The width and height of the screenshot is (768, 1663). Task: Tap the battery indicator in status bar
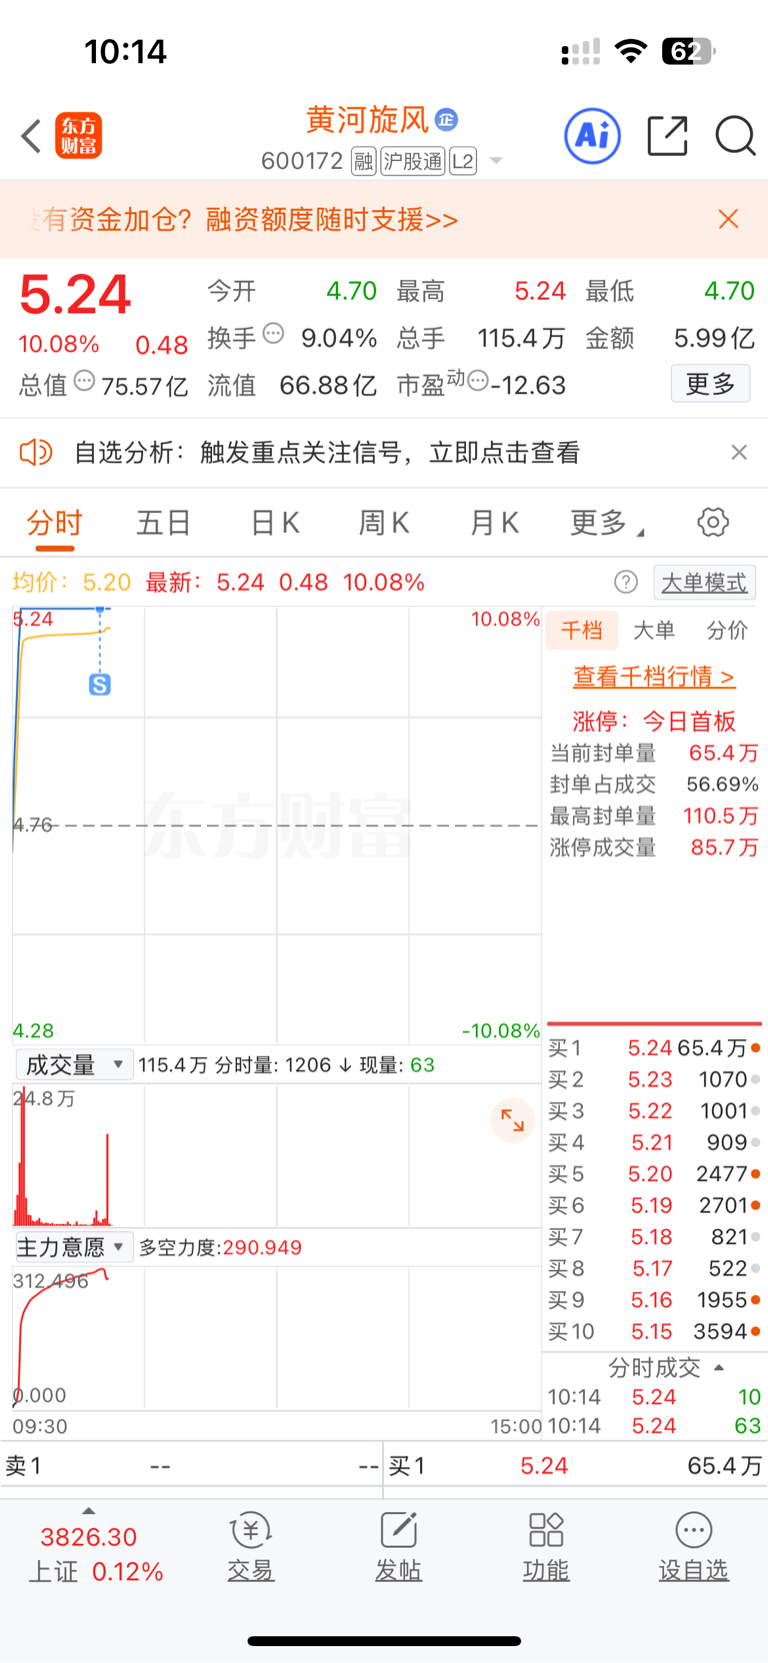click(688, 51)
